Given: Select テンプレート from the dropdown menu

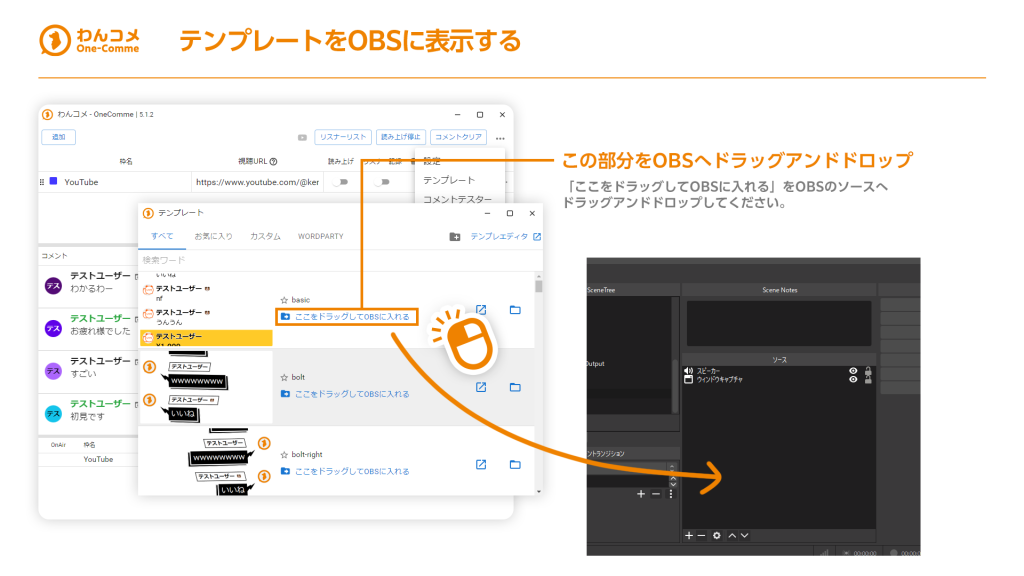Looking at the screenshot, I should [x=449, y=180].
